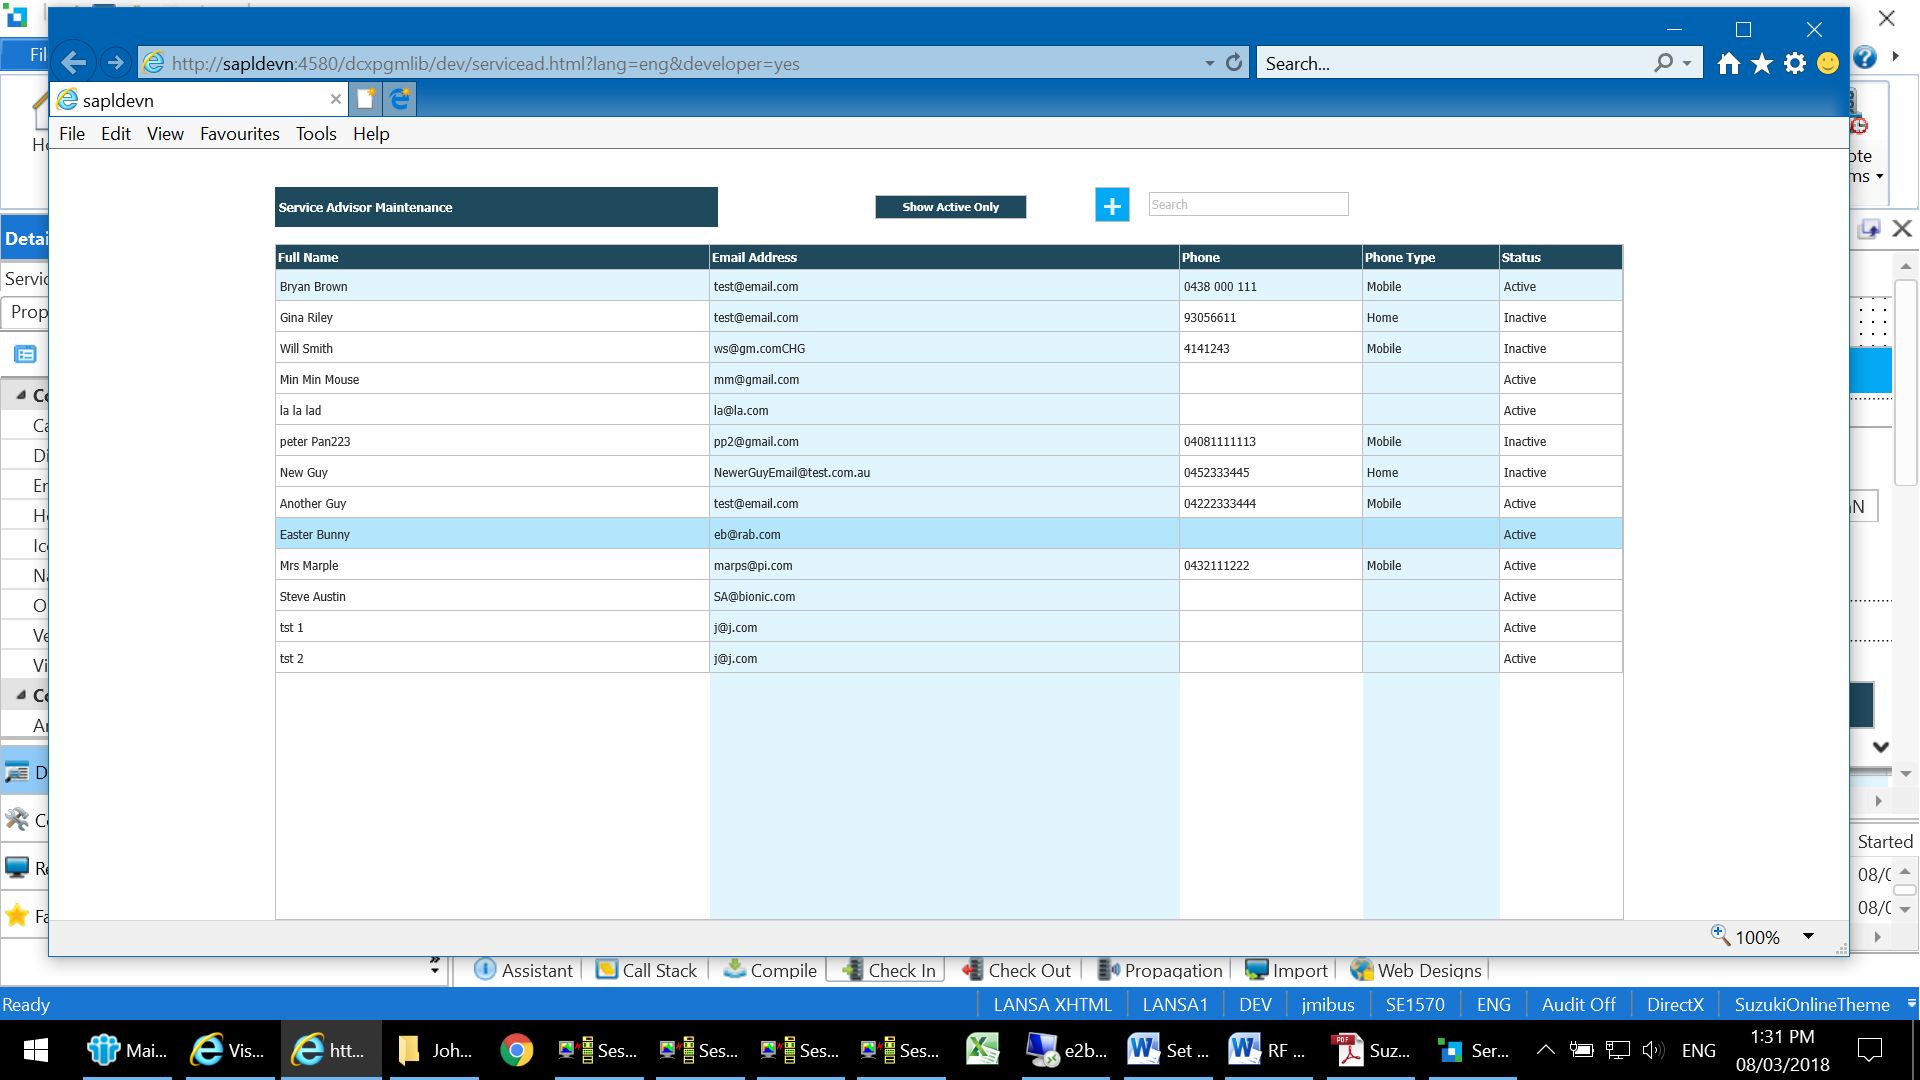The image size is (1920, 1080).
Task: Click Check Out in bottom toolbar
Action: 1016,970
